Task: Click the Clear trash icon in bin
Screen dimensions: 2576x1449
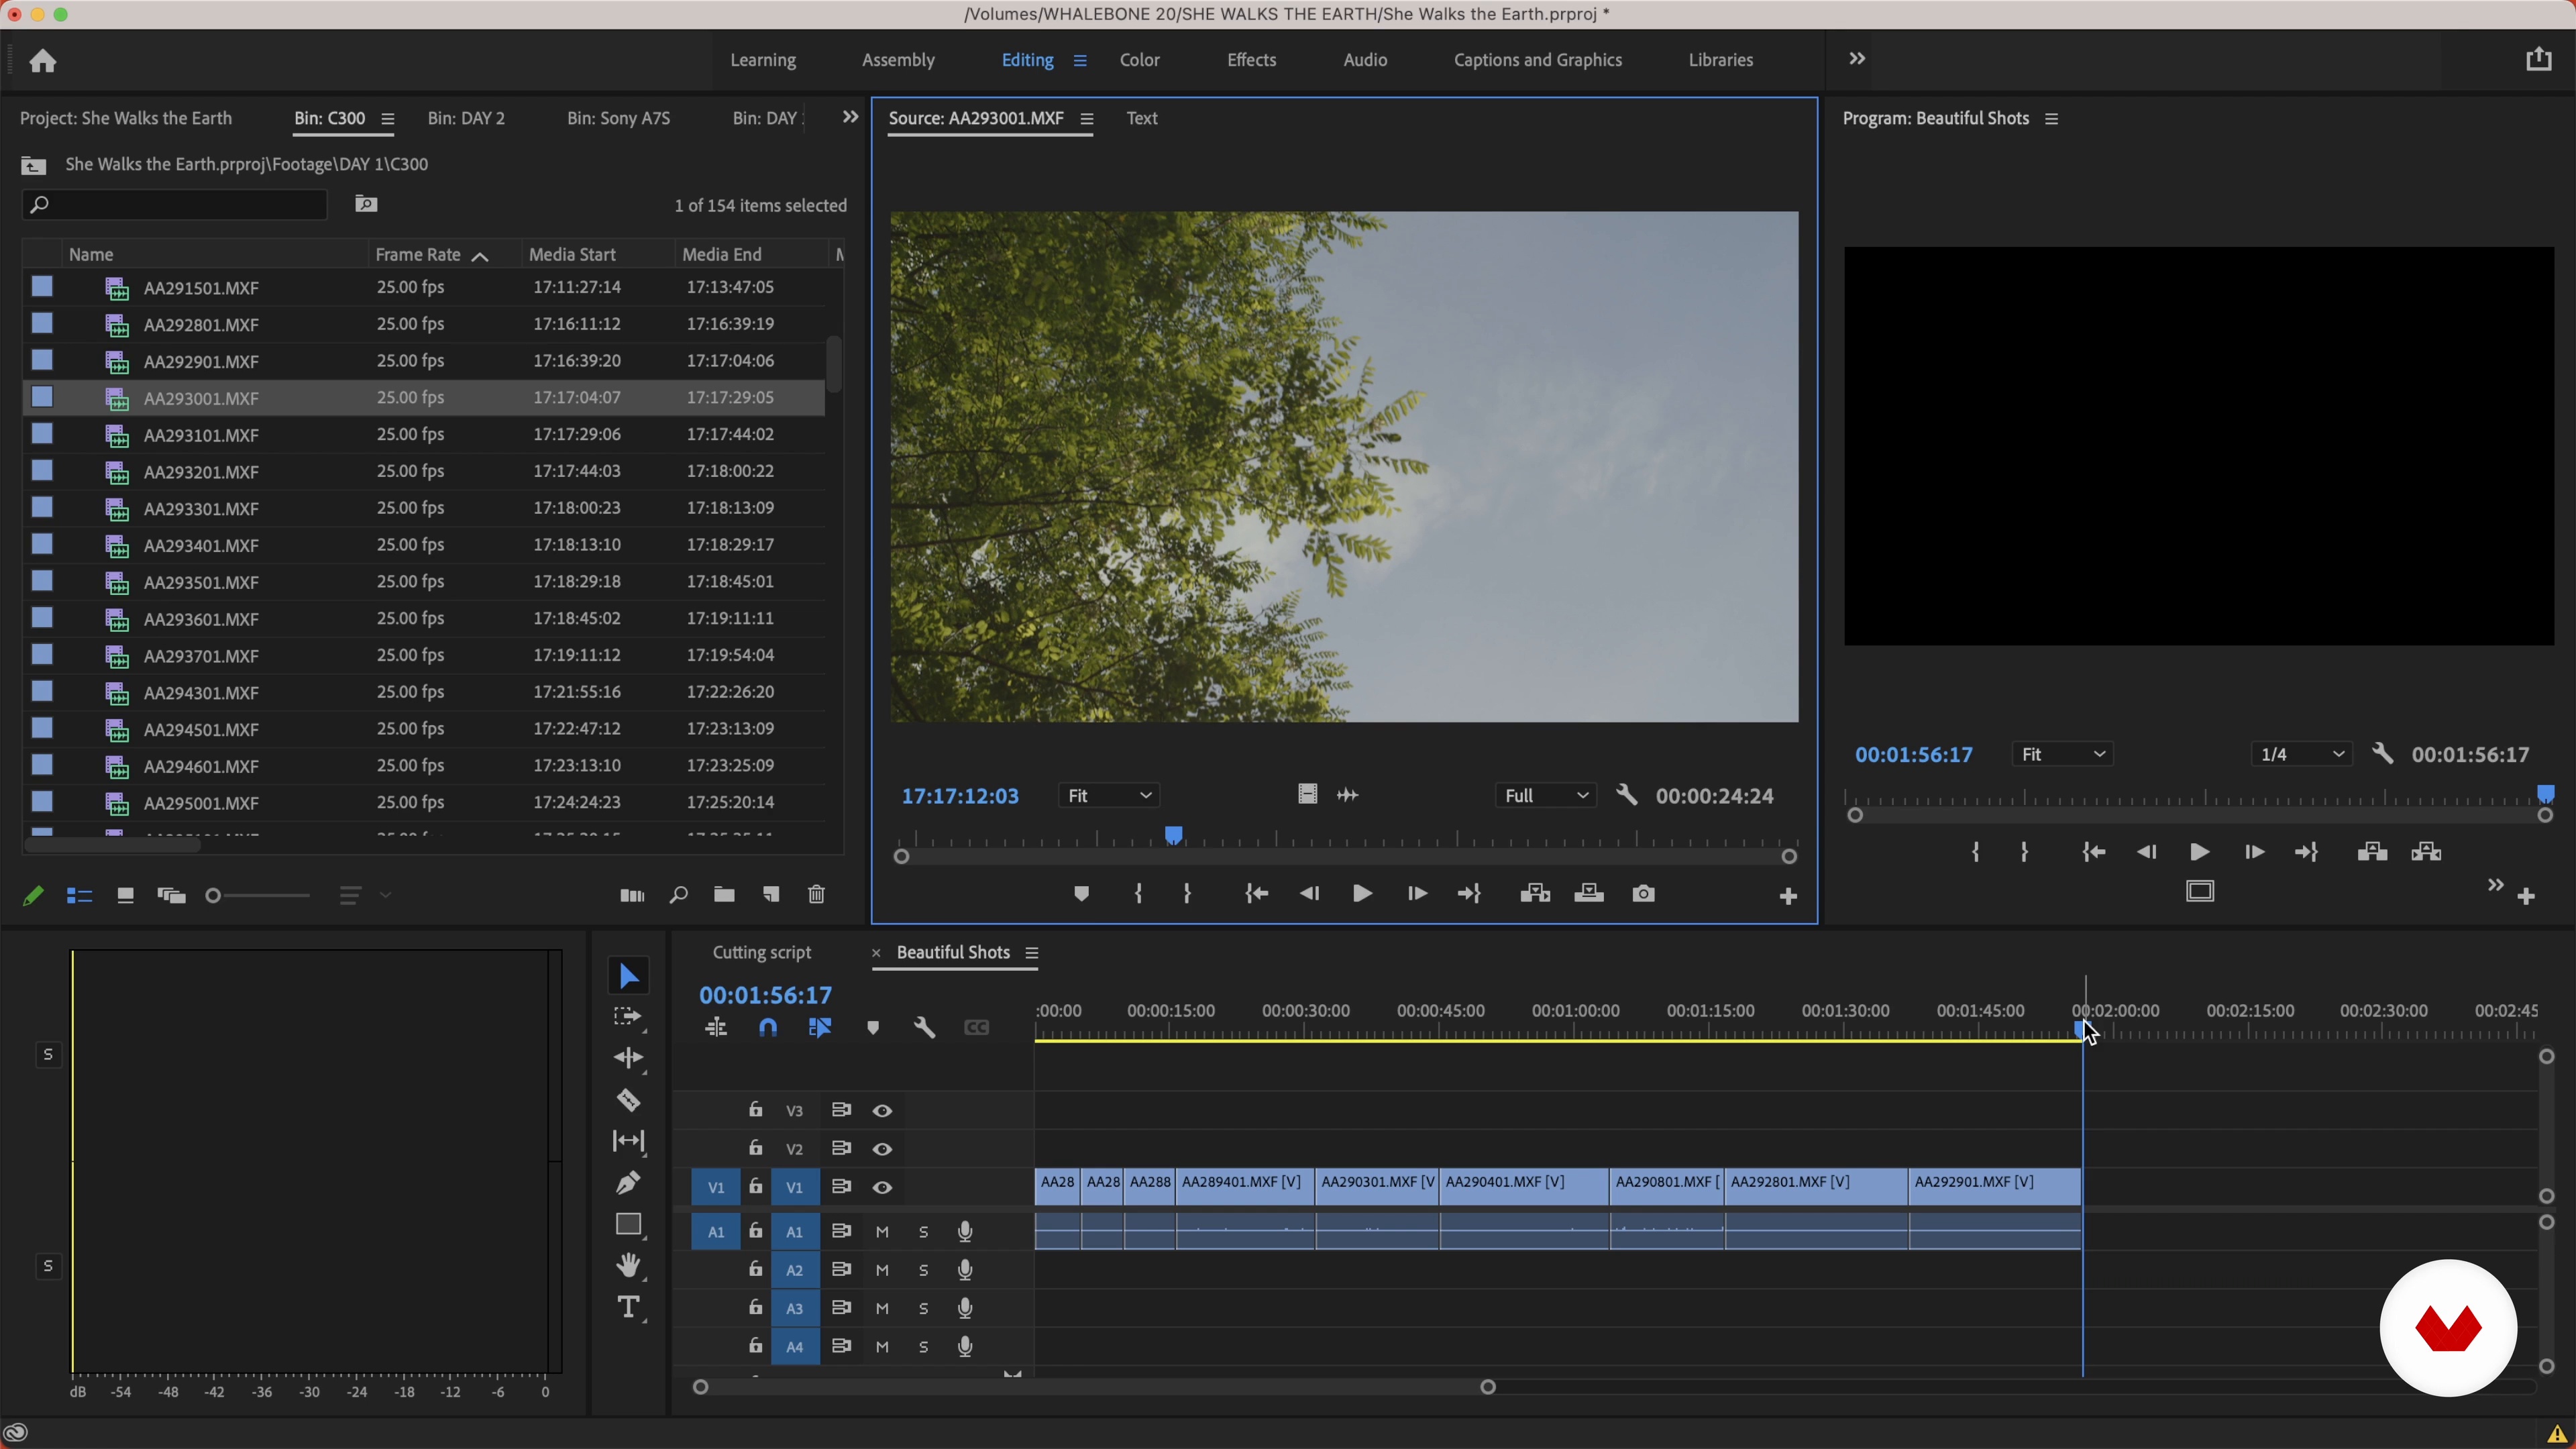Action: (816, 895)
